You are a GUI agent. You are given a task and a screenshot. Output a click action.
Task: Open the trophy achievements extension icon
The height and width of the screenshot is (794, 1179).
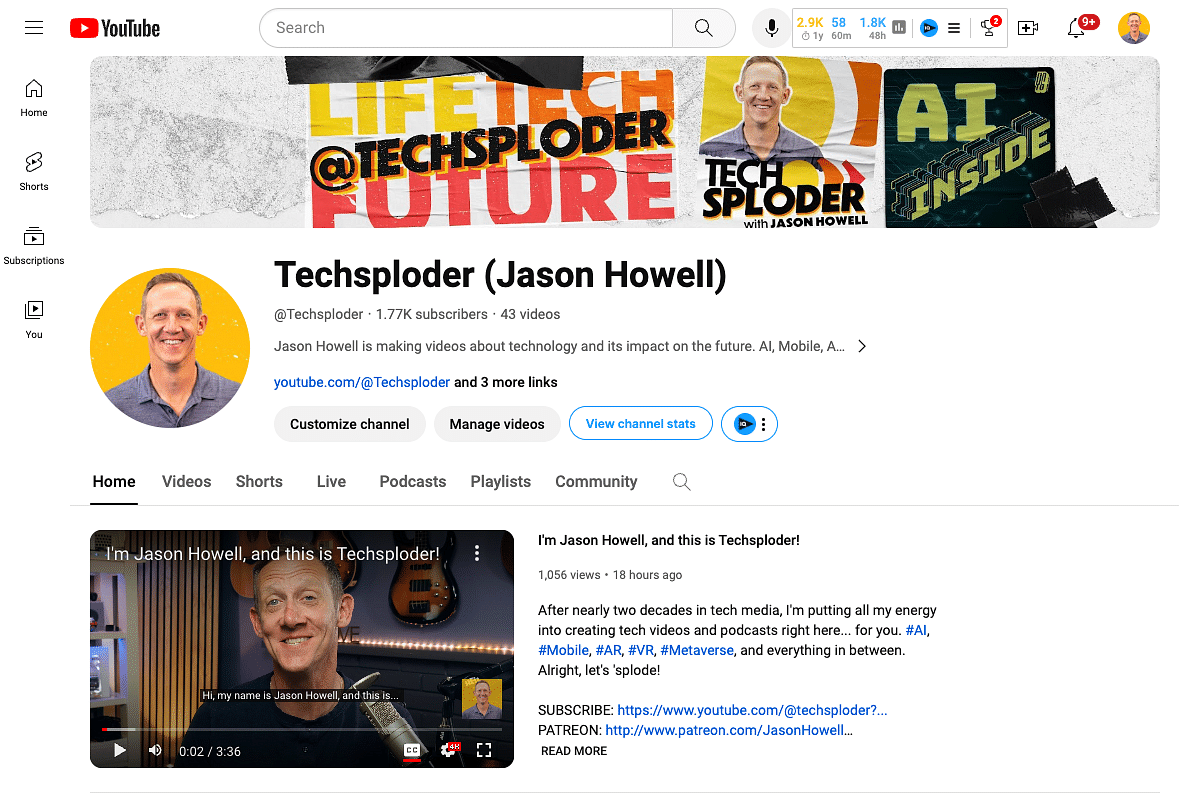(x=988, y=28)
